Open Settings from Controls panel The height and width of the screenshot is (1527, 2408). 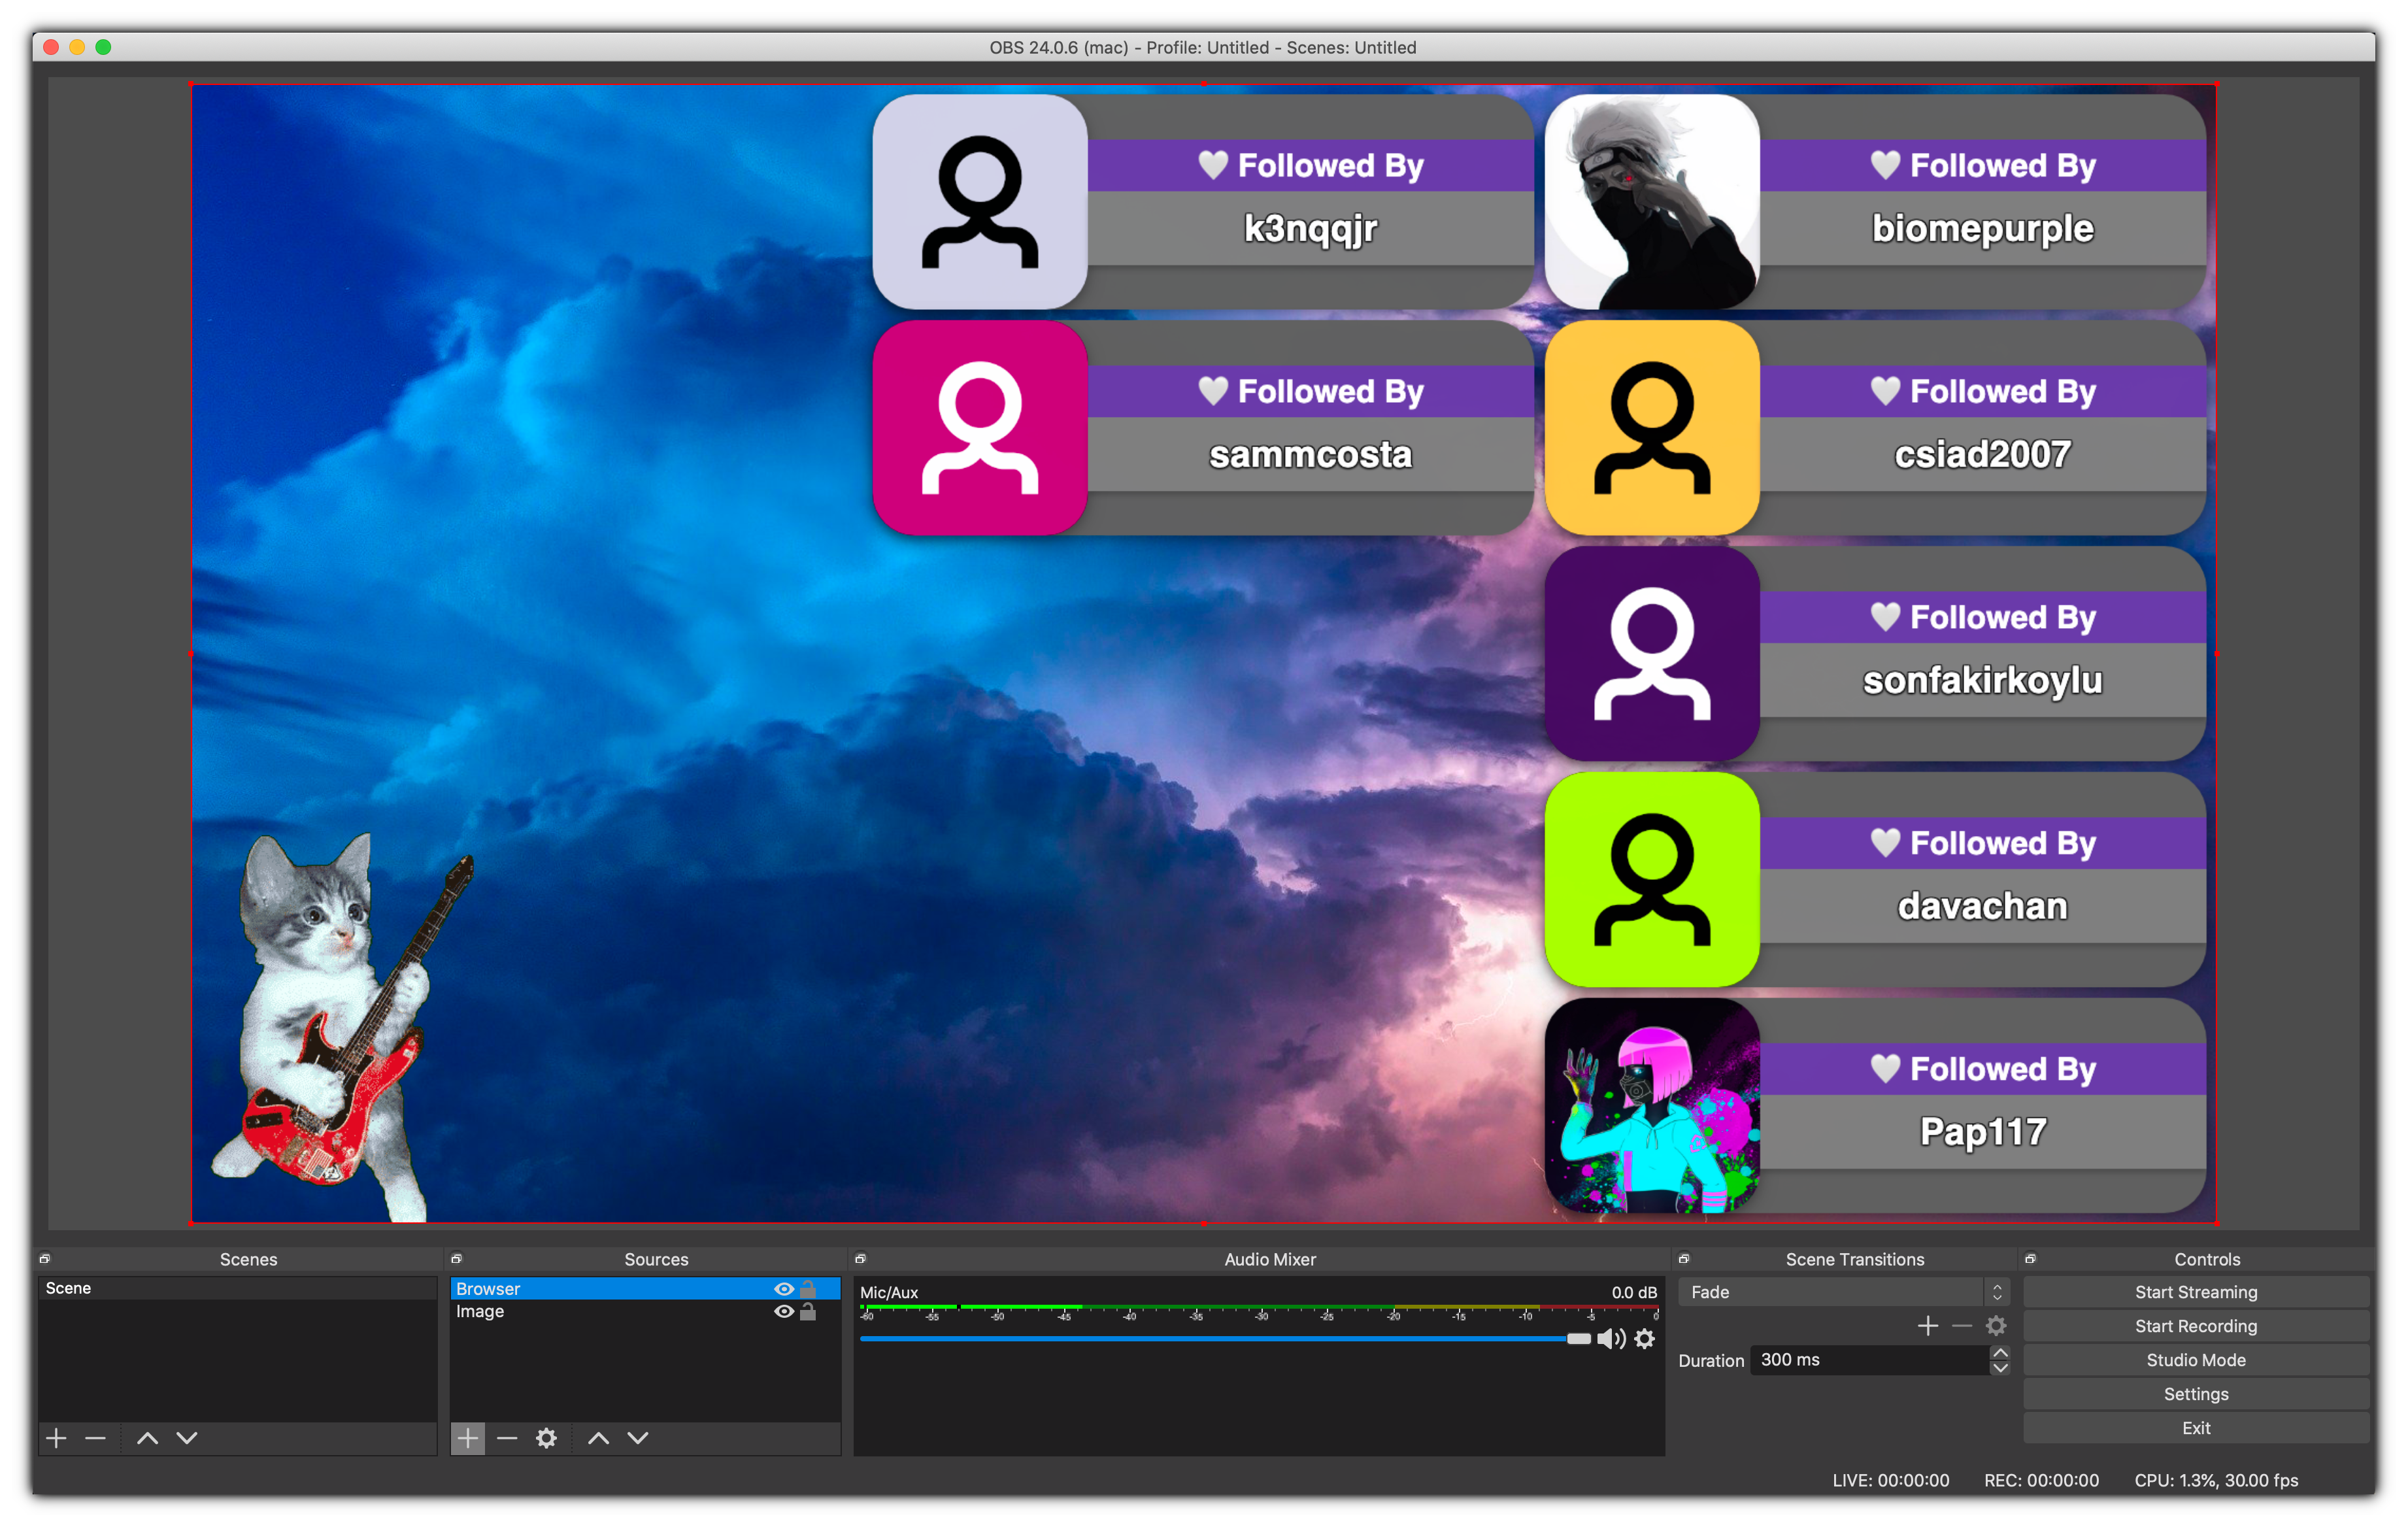(x=2195, y=1394)
